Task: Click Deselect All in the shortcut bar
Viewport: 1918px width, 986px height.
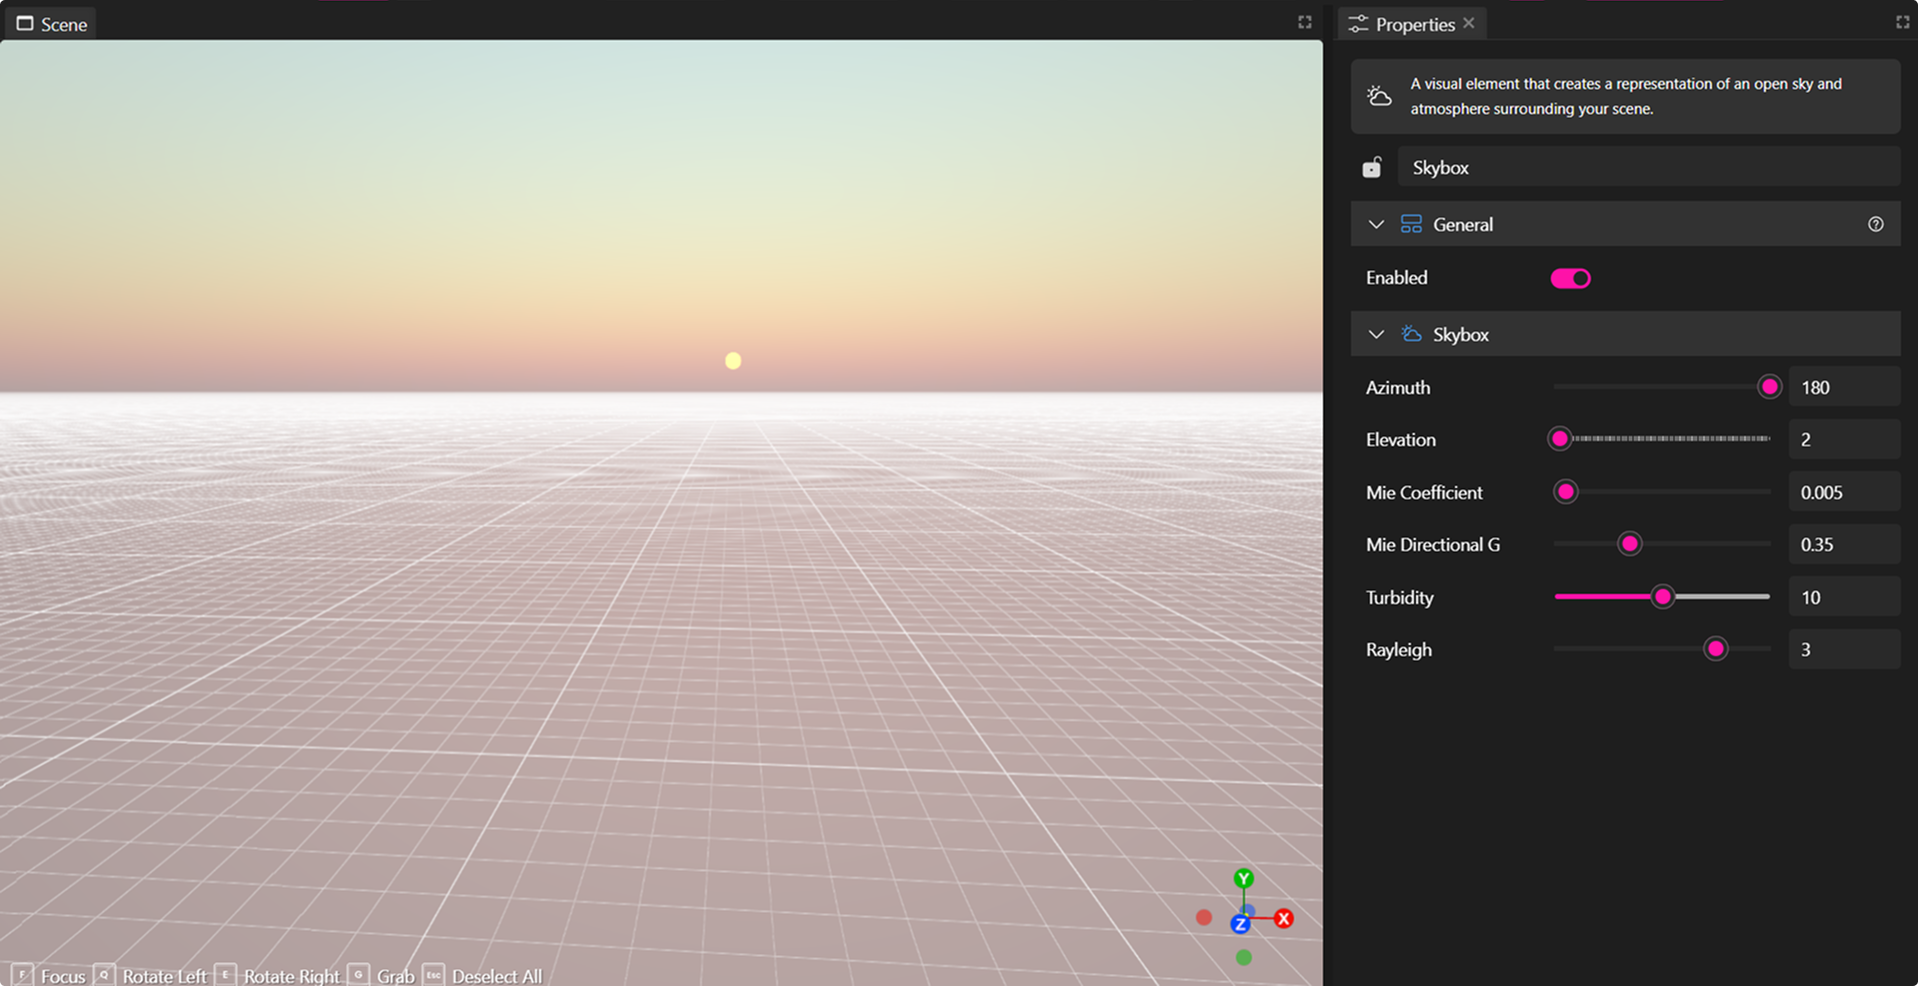Action: pos(497,975)
